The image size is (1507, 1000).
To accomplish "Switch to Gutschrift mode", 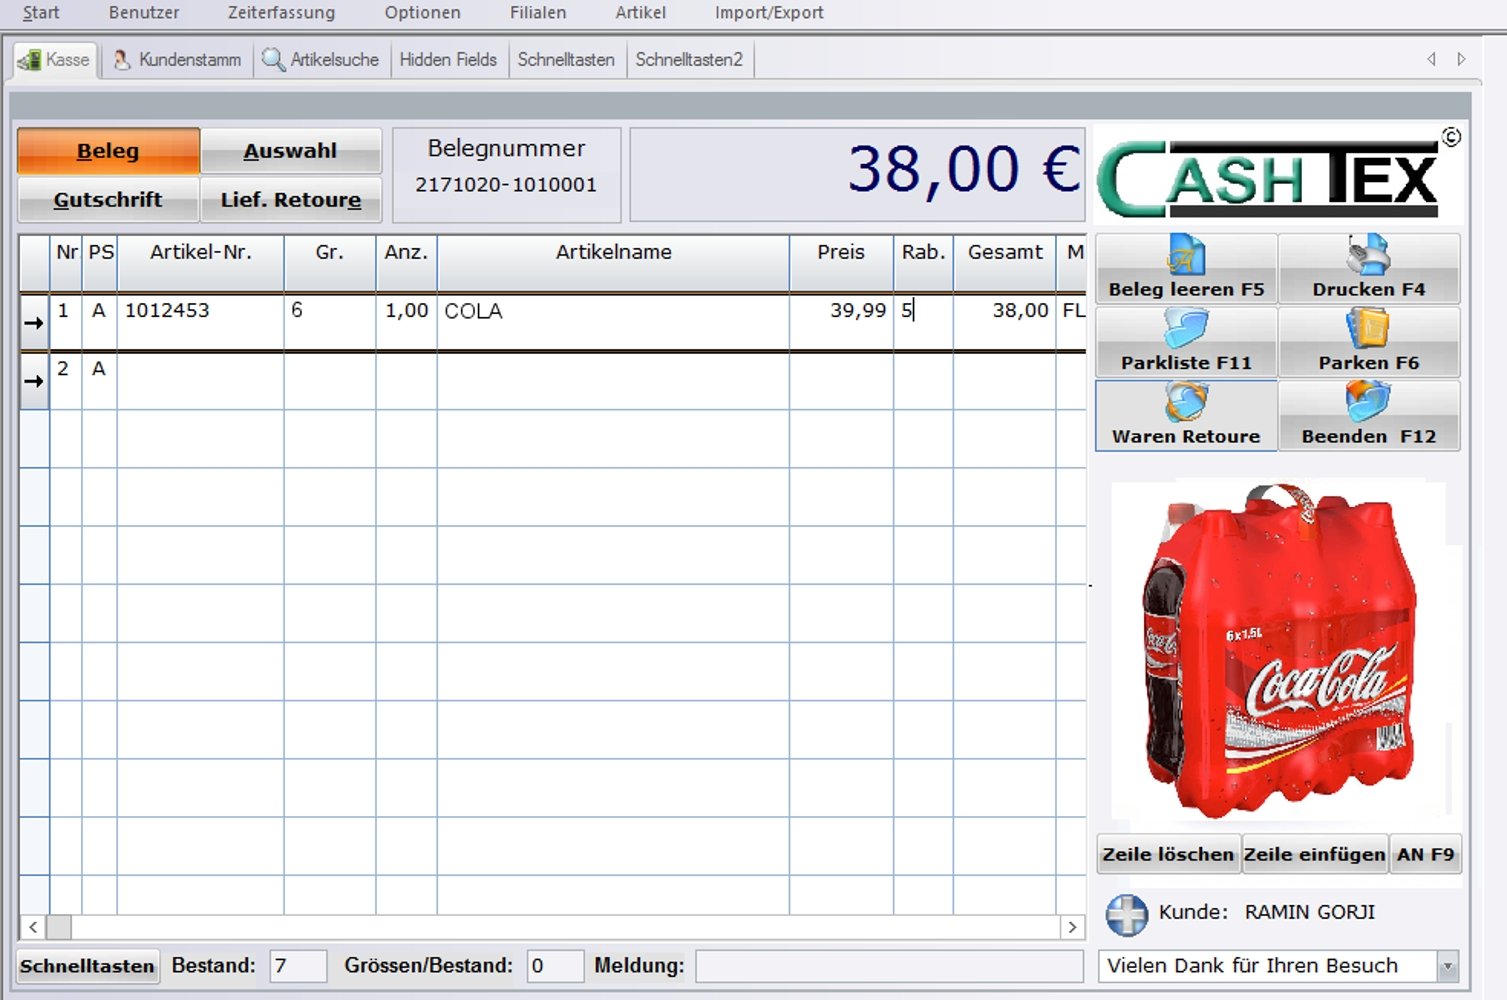I will tap(108, 200).
